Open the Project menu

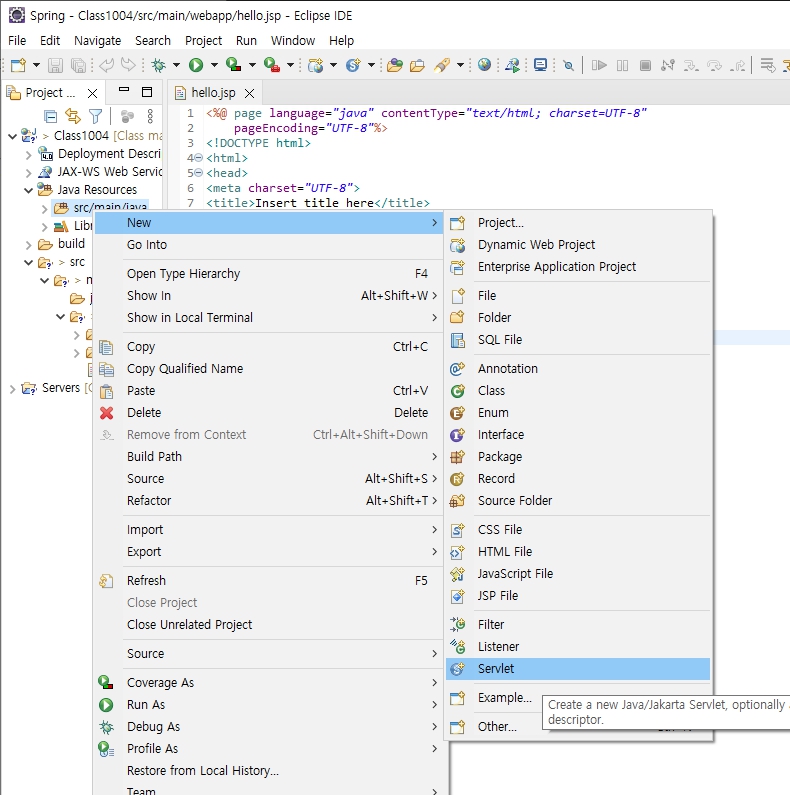(x=203, y=41)
